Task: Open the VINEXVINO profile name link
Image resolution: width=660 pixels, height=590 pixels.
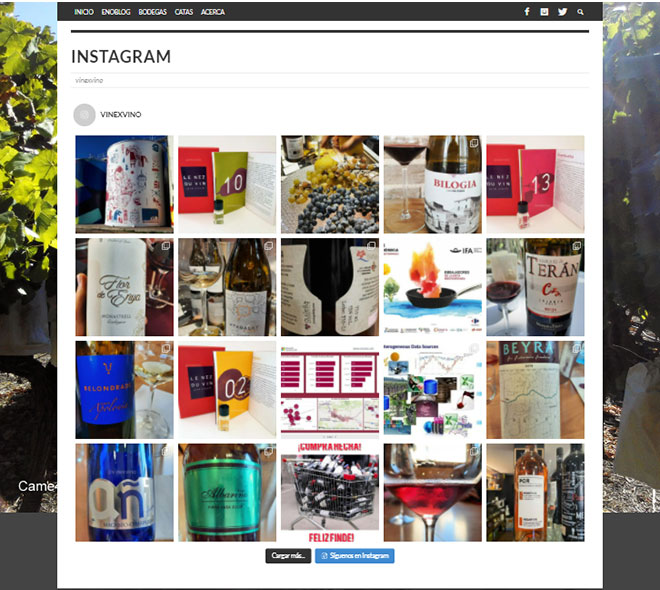Action: click(x=121, y=115)
